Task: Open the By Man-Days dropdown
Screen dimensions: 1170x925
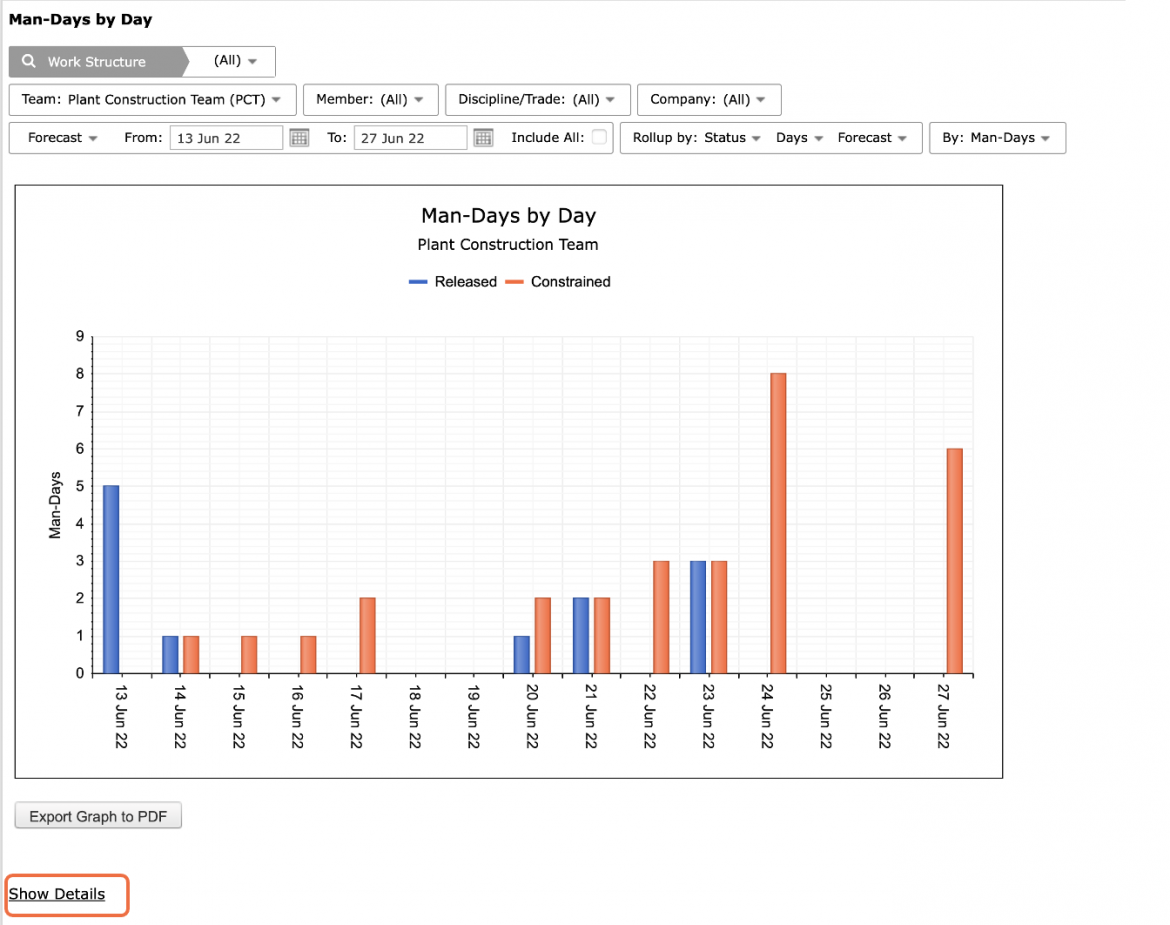Action: point(997,138)
